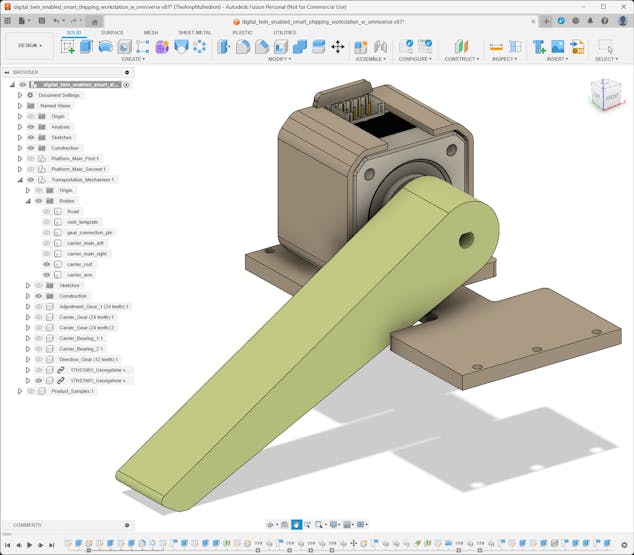Switch to the SHEET METAL tab
634x555 pixels.
click(194, 32)
